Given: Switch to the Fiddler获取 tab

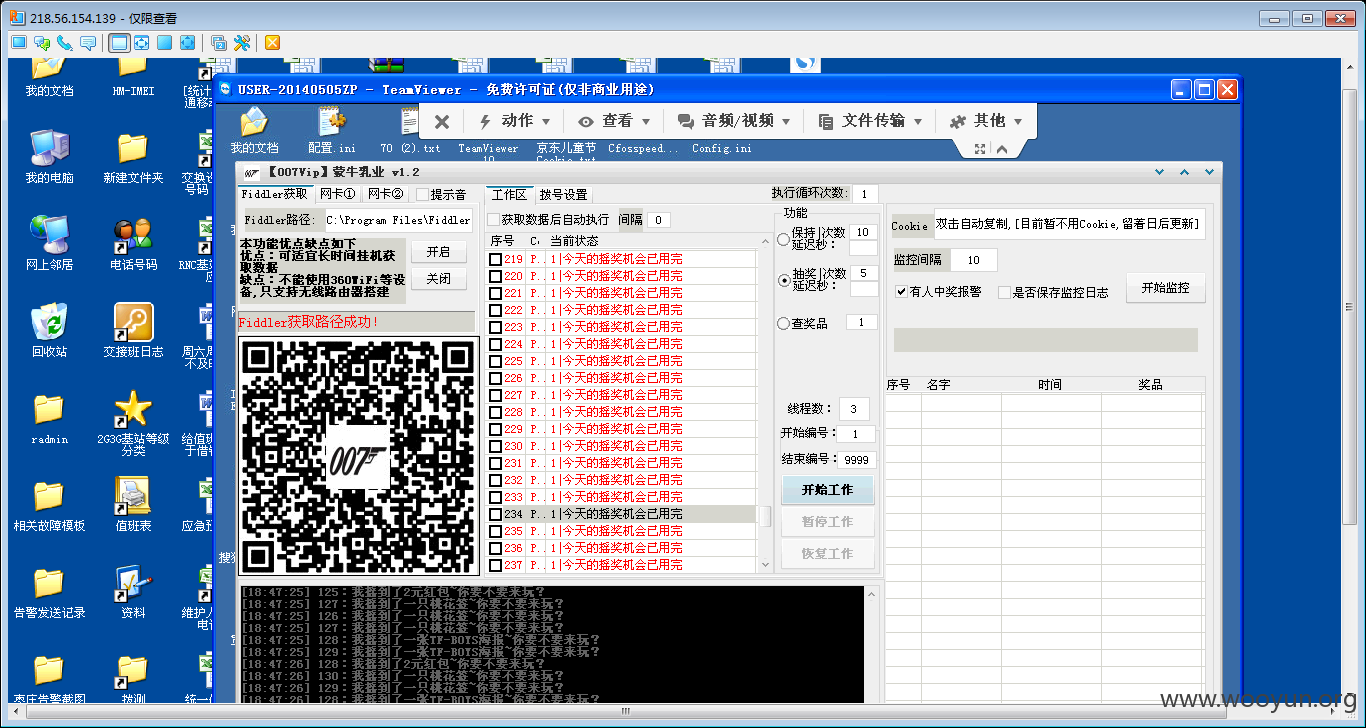Looking at the screenshot, I should 275,194.
